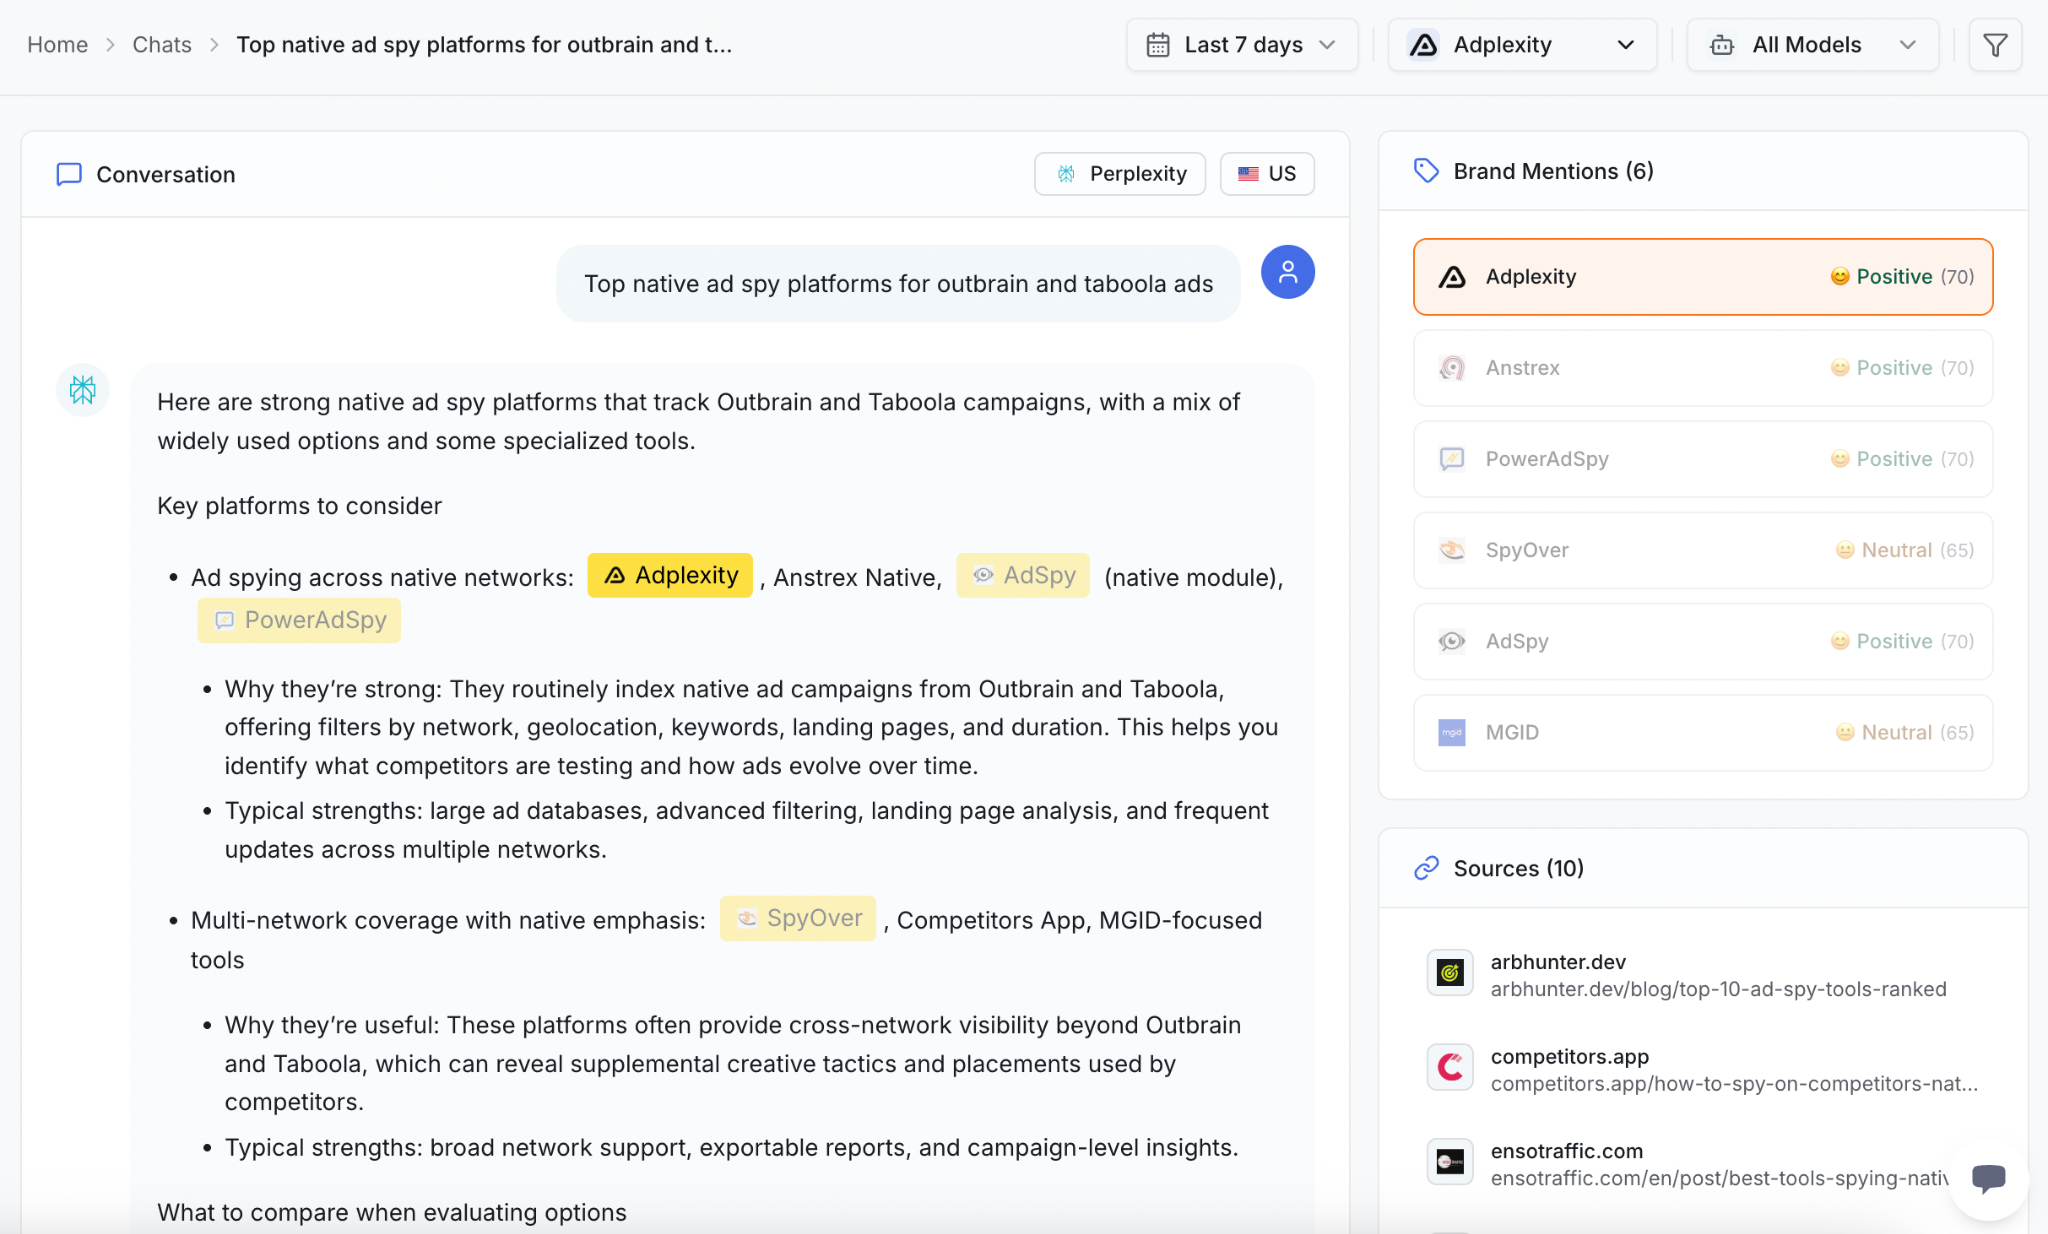
Task: Click the user avatar icon
Action: coord(1288,272)
